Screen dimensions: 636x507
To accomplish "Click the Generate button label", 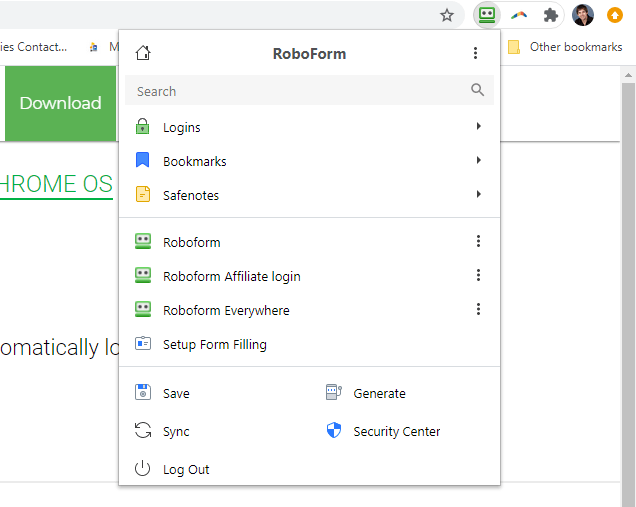I will [x=379, y=393].
